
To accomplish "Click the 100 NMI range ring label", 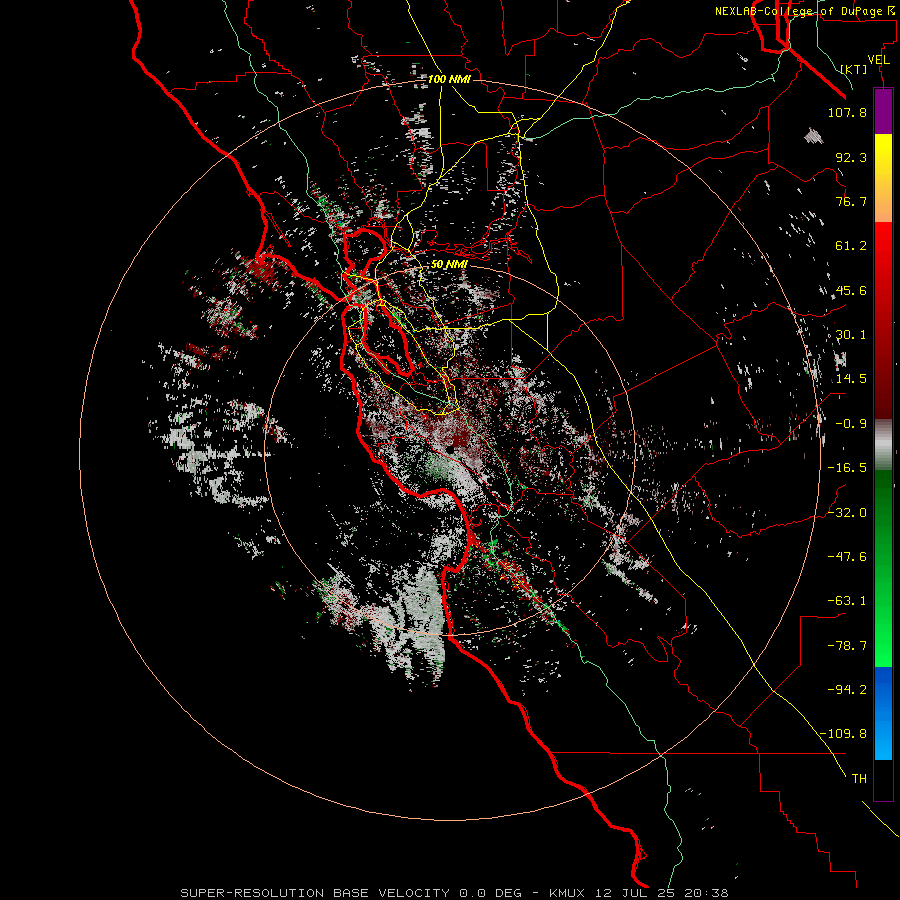I will 449,79.
